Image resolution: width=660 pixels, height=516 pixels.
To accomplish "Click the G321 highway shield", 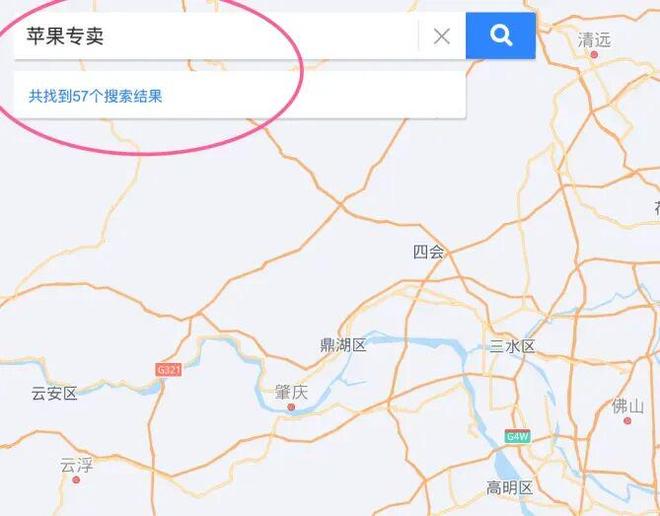I will (x=168, y=370).
